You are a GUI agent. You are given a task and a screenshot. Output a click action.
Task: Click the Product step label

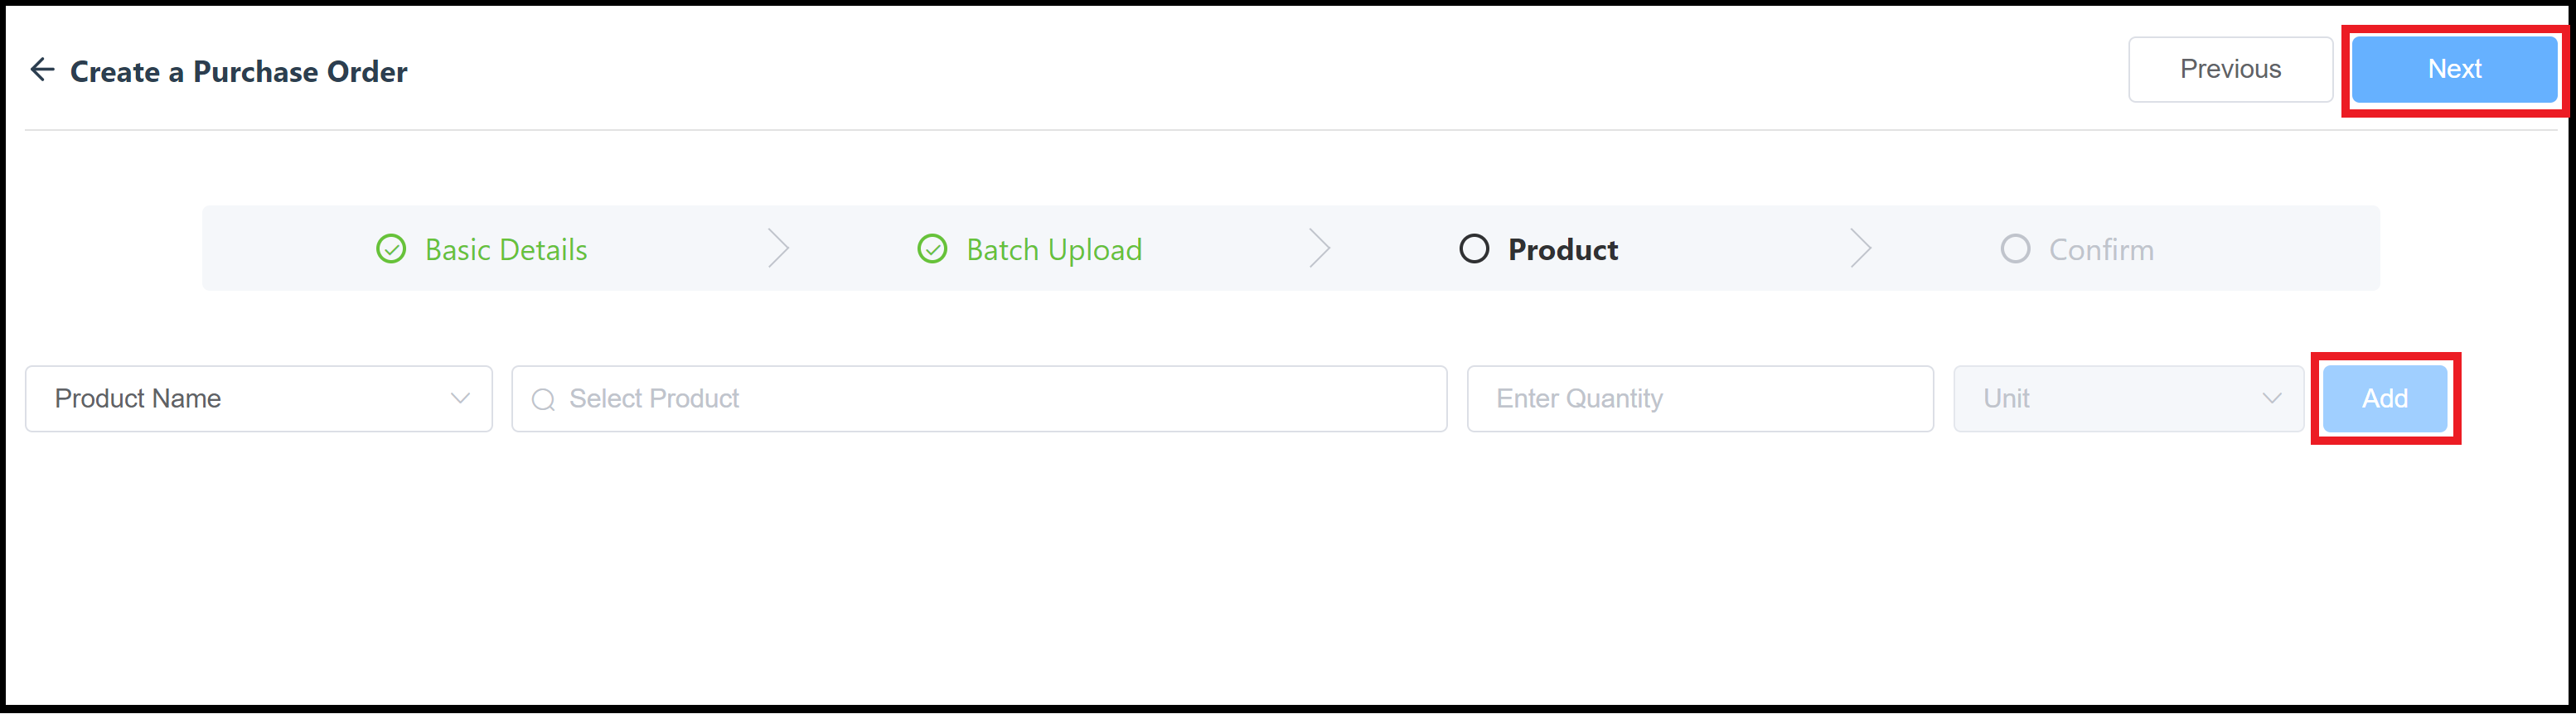pos(1562,250)
